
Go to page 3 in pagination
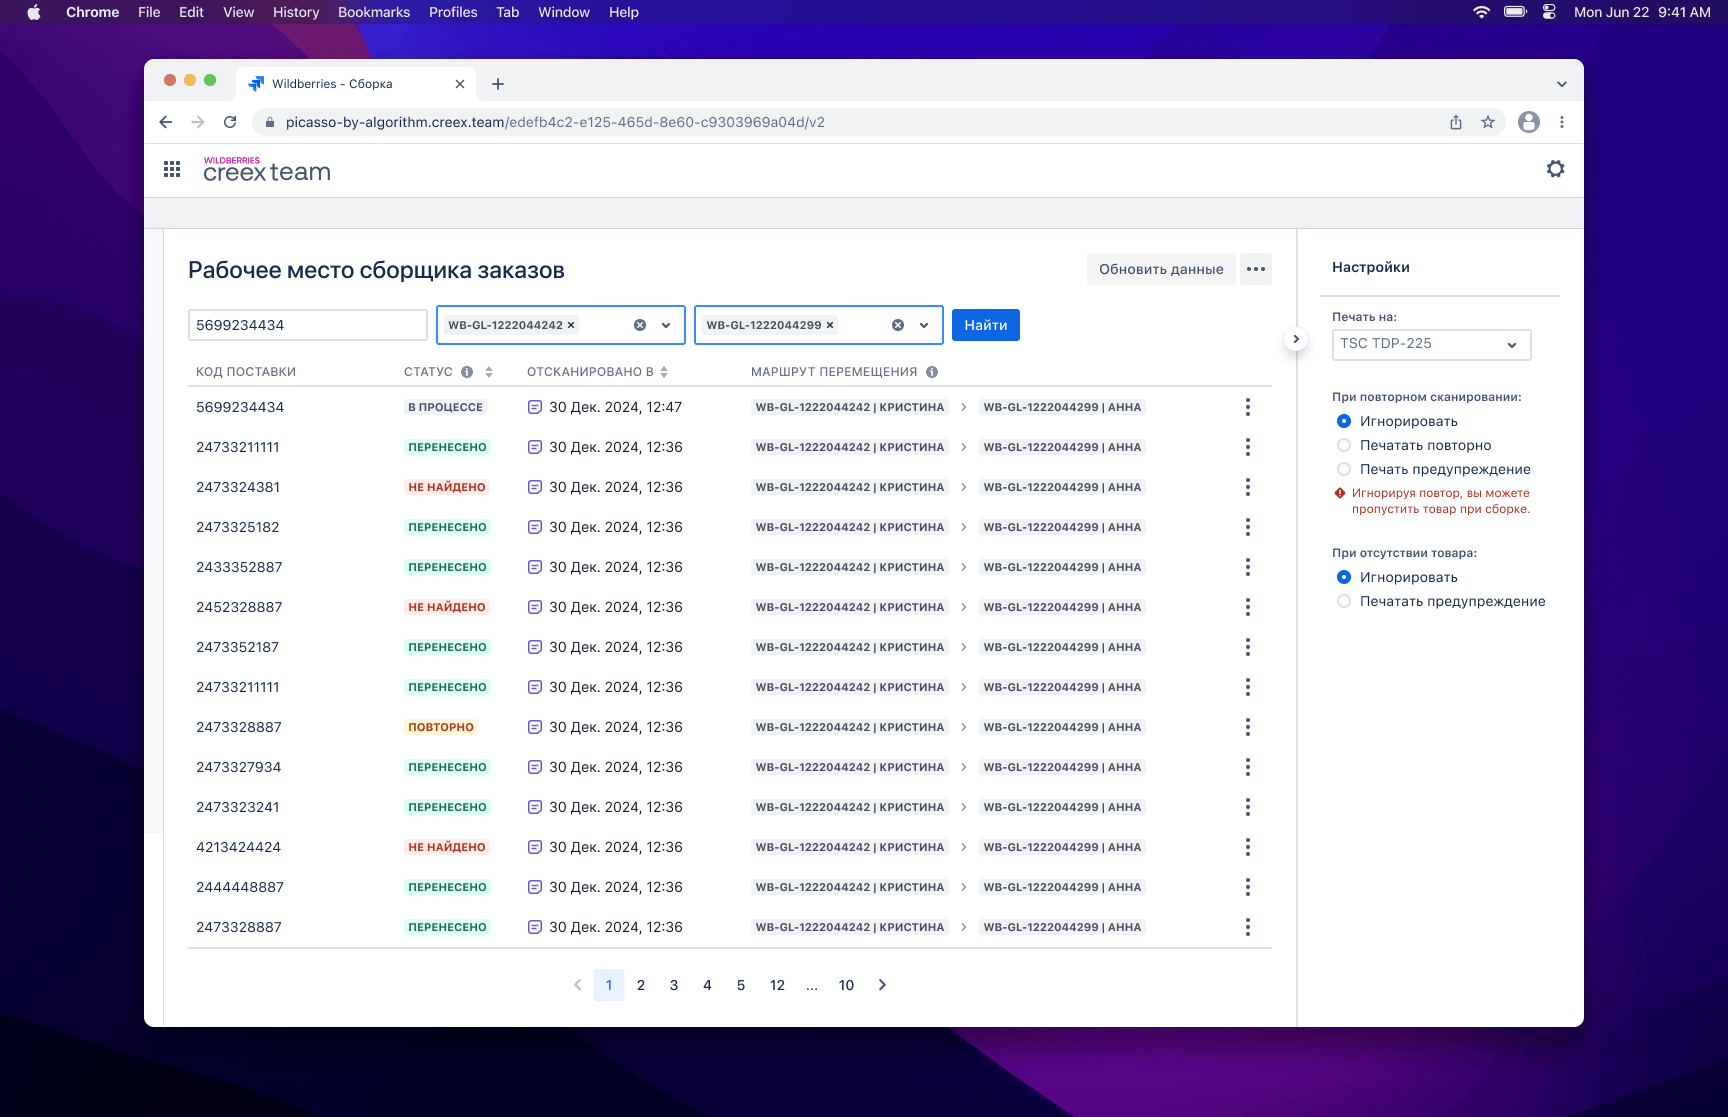[x=674, y=985]
